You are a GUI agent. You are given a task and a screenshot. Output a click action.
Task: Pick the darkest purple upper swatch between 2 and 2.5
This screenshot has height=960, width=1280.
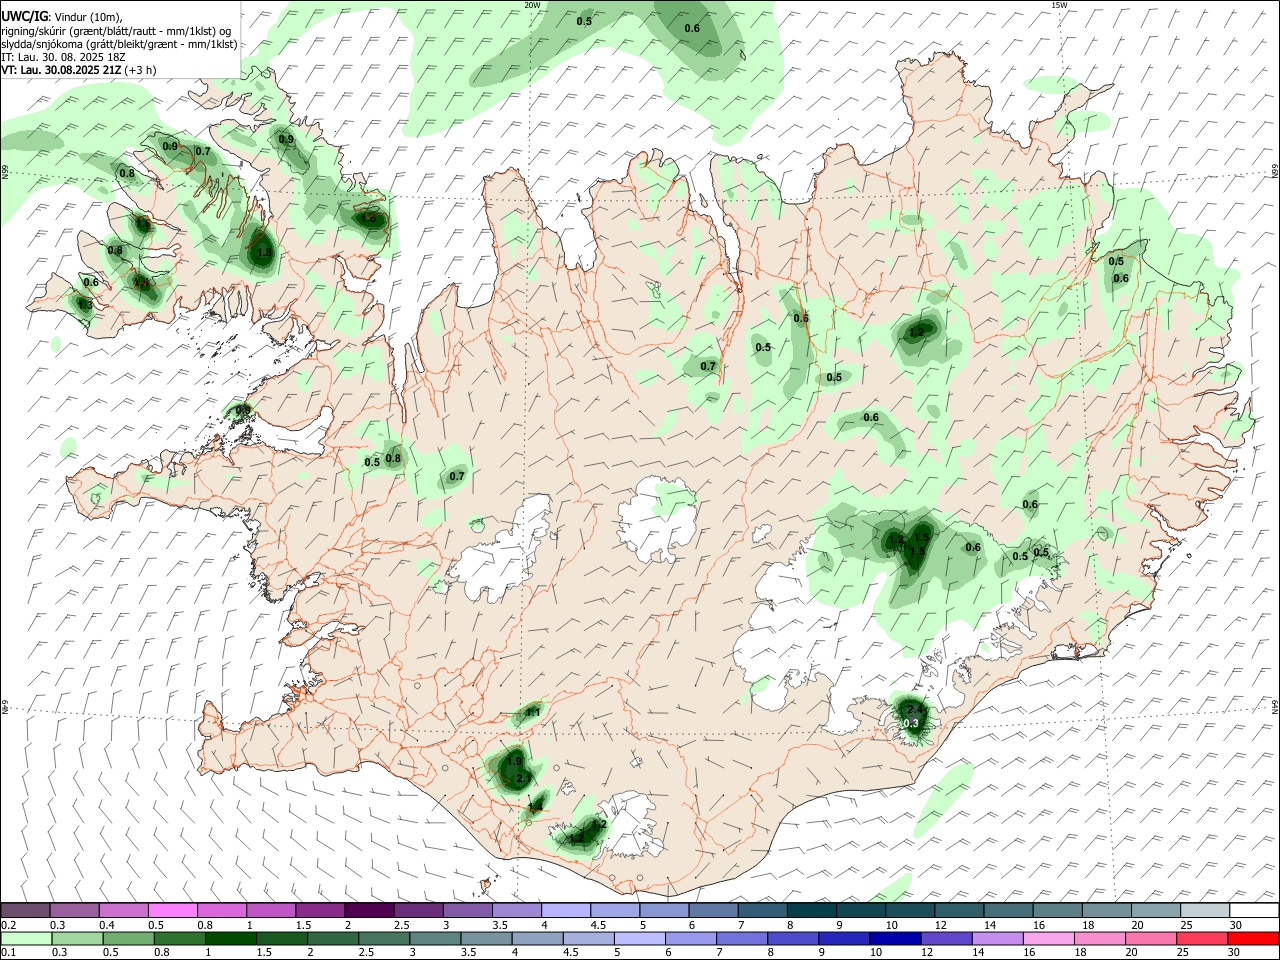369,910
